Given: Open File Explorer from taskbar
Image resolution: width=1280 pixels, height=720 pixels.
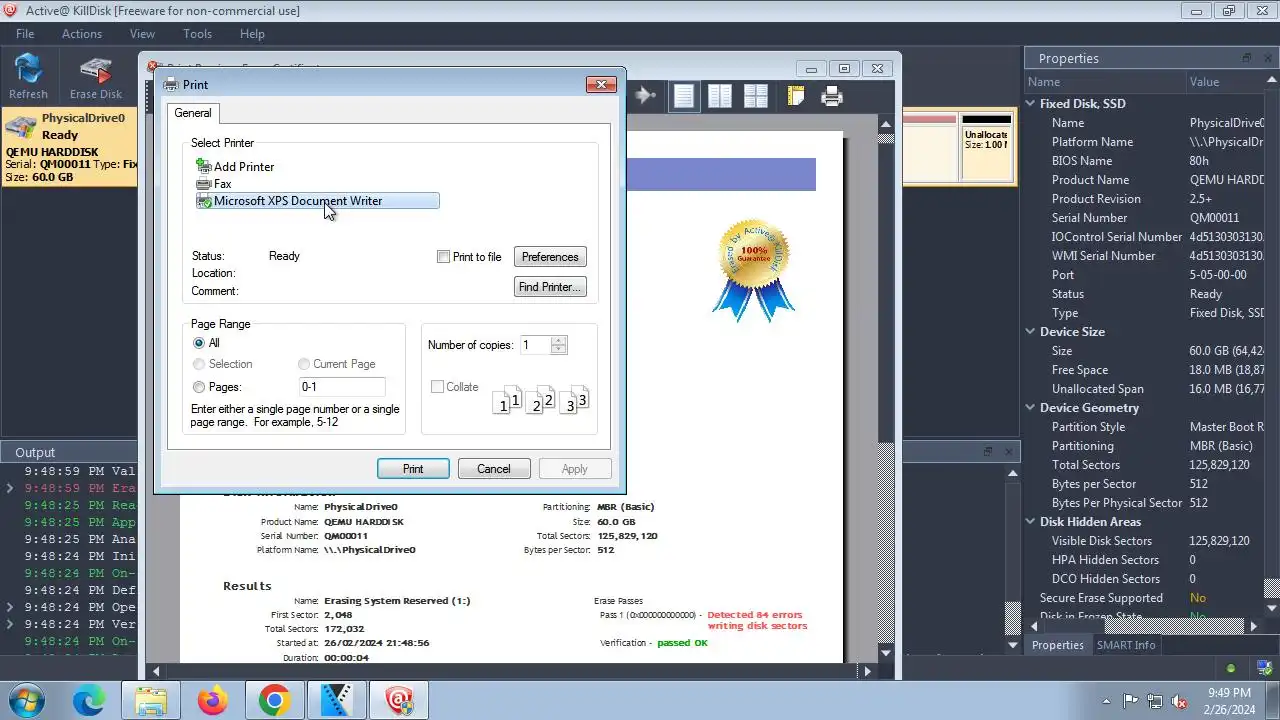Looking at the screenshot, I should pyautogui.click(x=150, y=701).
